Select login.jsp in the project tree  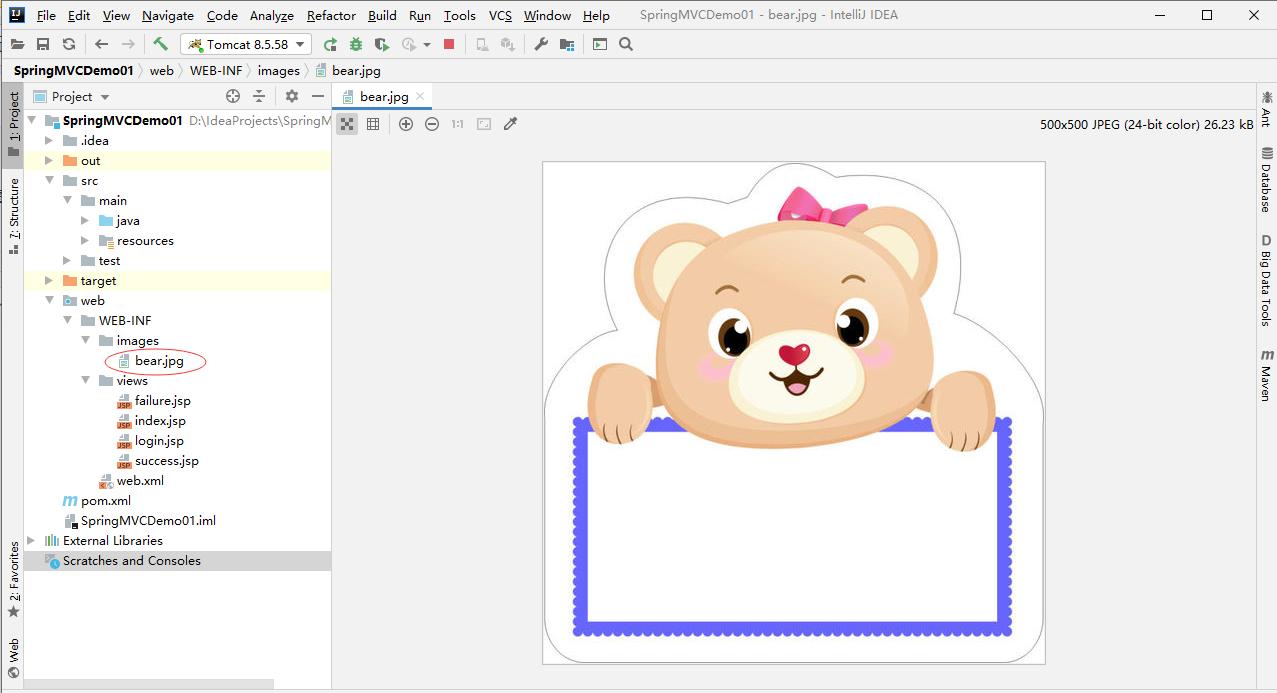pos(159,440)
